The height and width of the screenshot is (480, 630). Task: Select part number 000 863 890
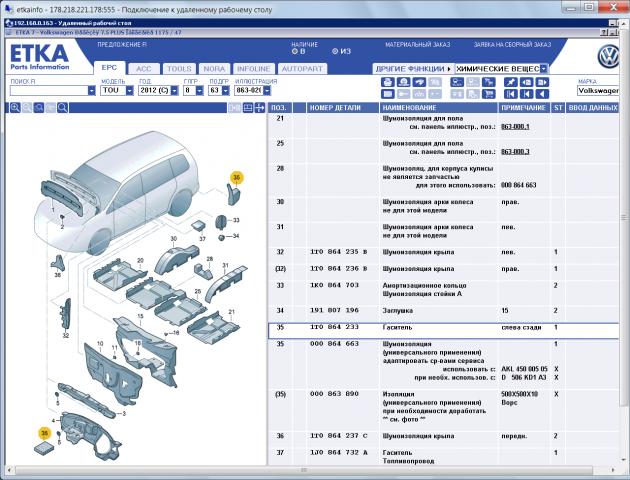[334, 394]
